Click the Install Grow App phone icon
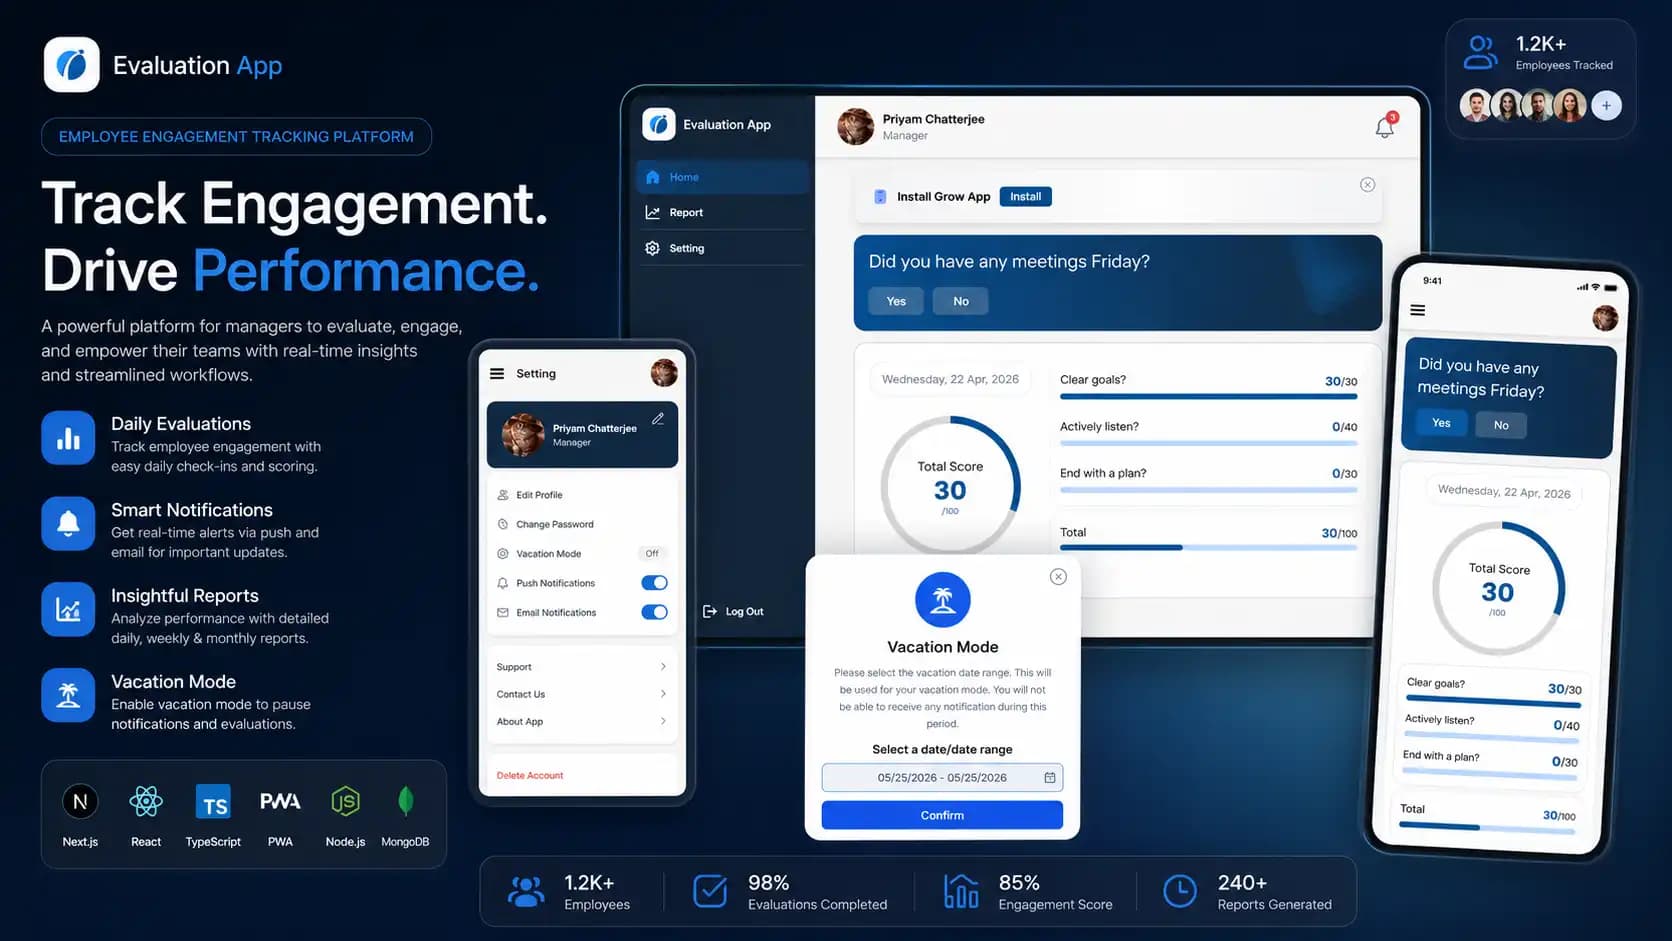Viewport: 1672px width, 941px height. tap(880, 197)
